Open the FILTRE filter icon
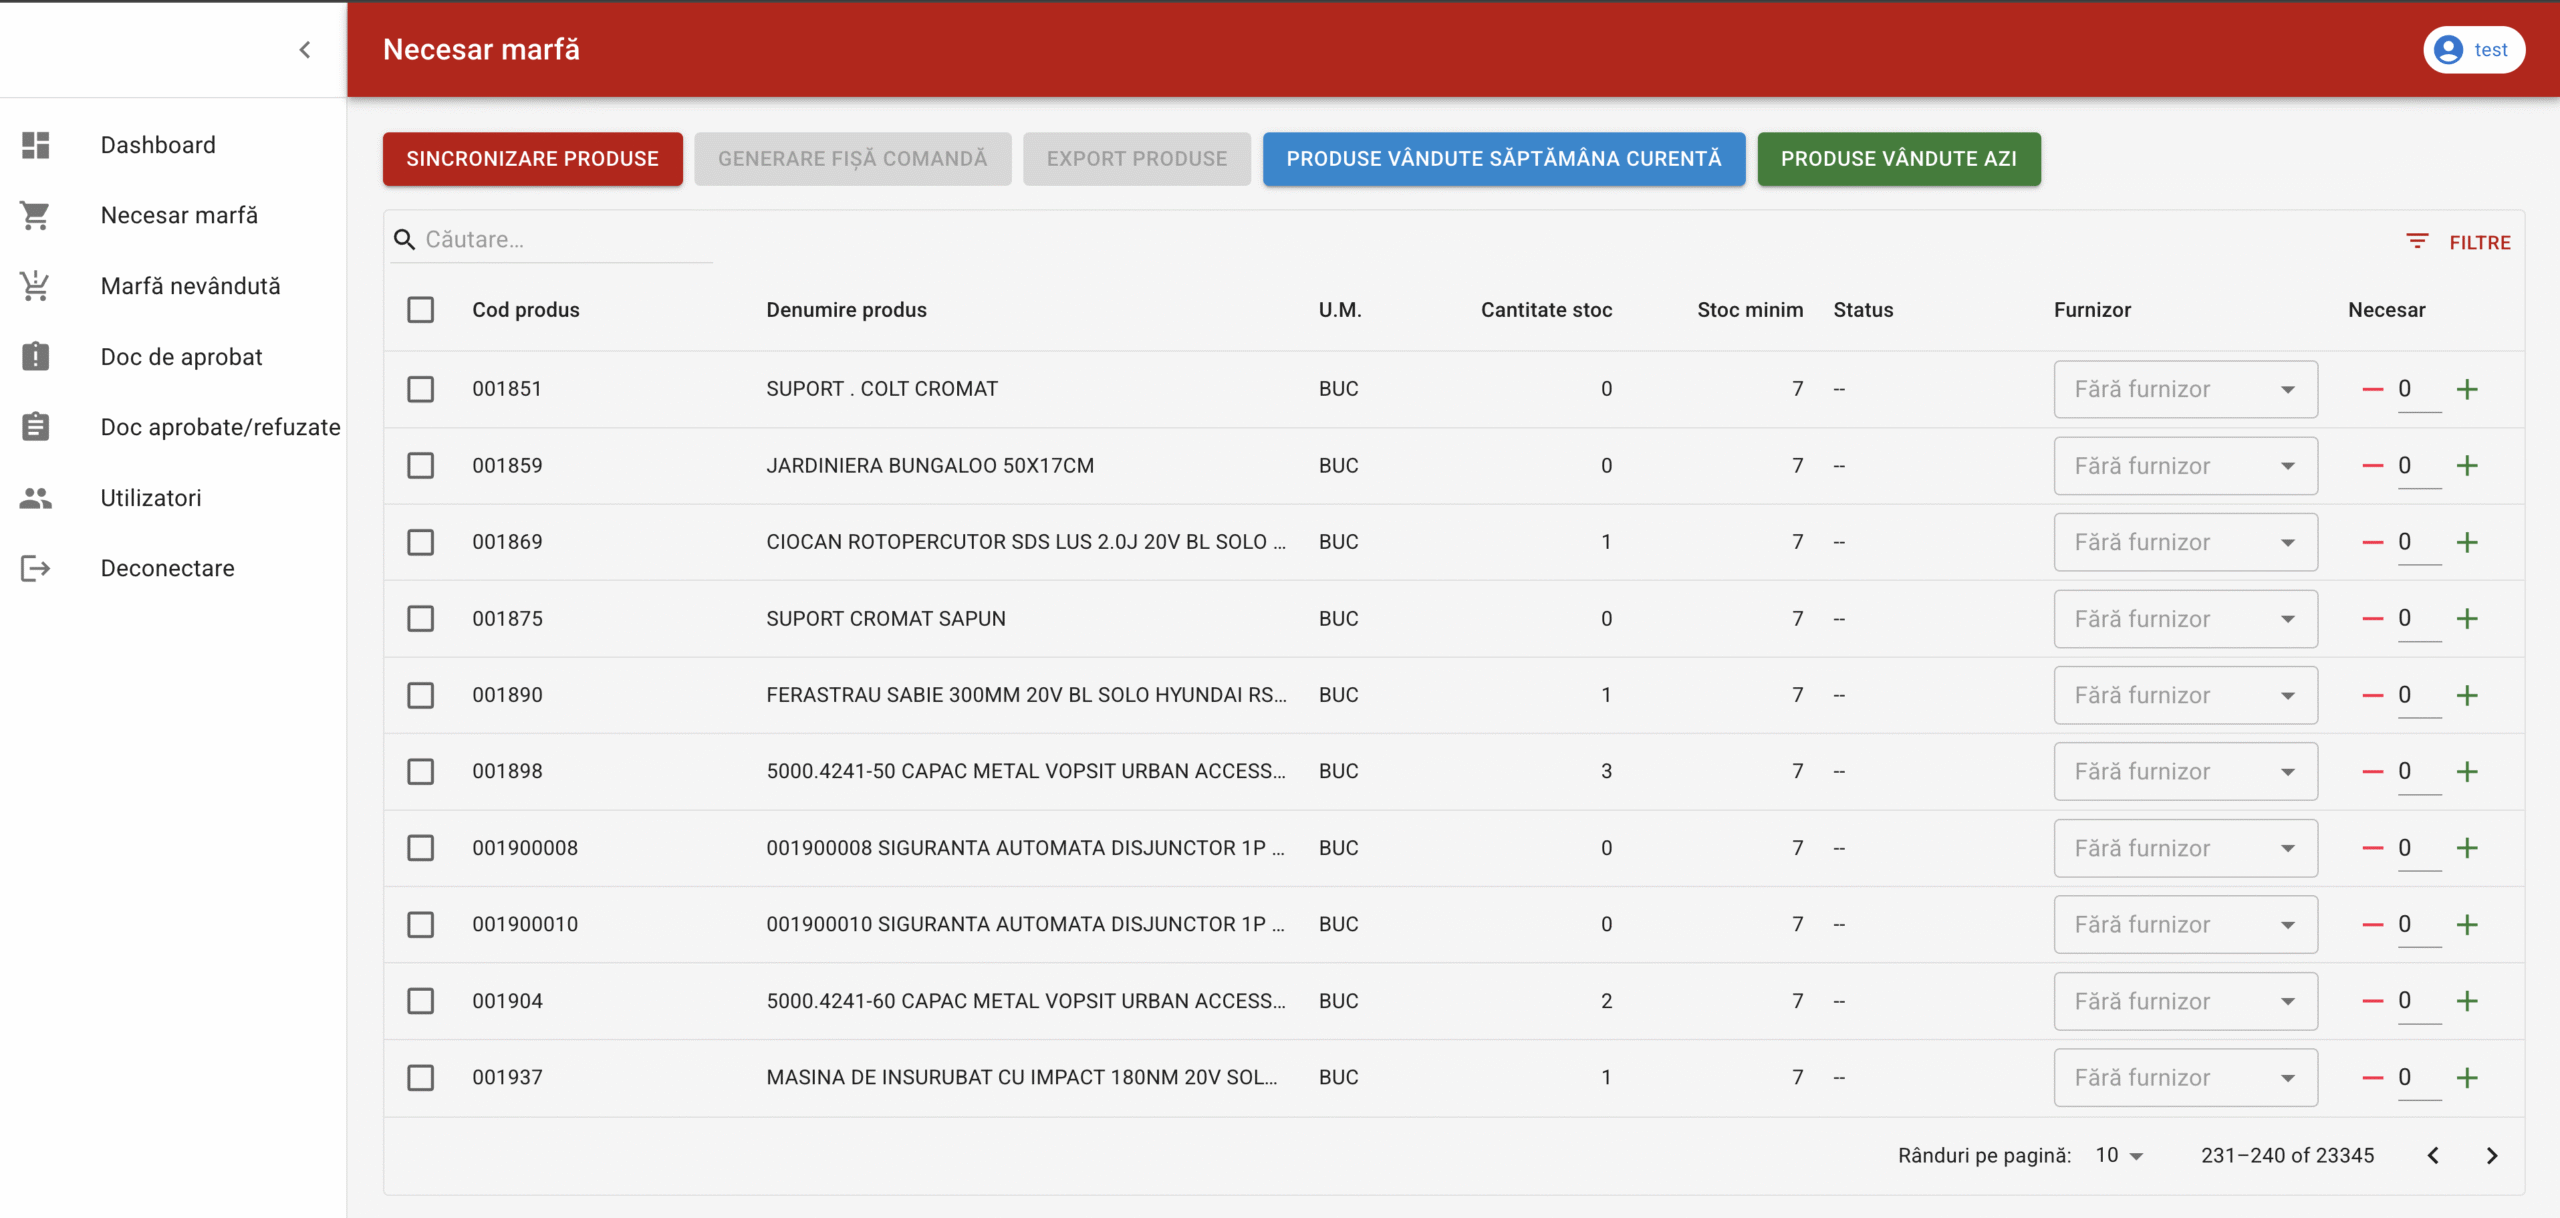The width and height of the screenshot is (2560, 1218). click(2417, 242)
